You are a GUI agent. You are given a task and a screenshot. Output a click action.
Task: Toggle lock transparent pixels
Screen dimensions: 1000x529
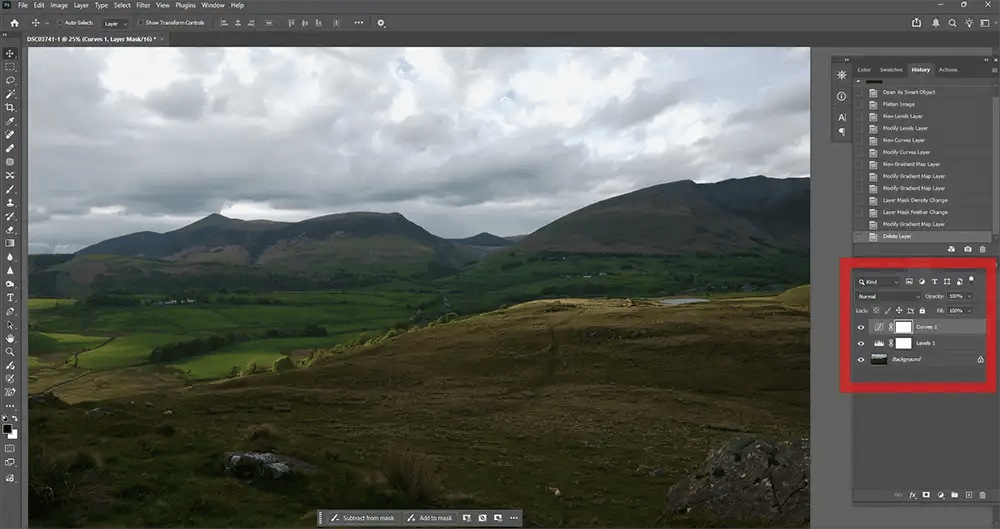tap(876, 311)
